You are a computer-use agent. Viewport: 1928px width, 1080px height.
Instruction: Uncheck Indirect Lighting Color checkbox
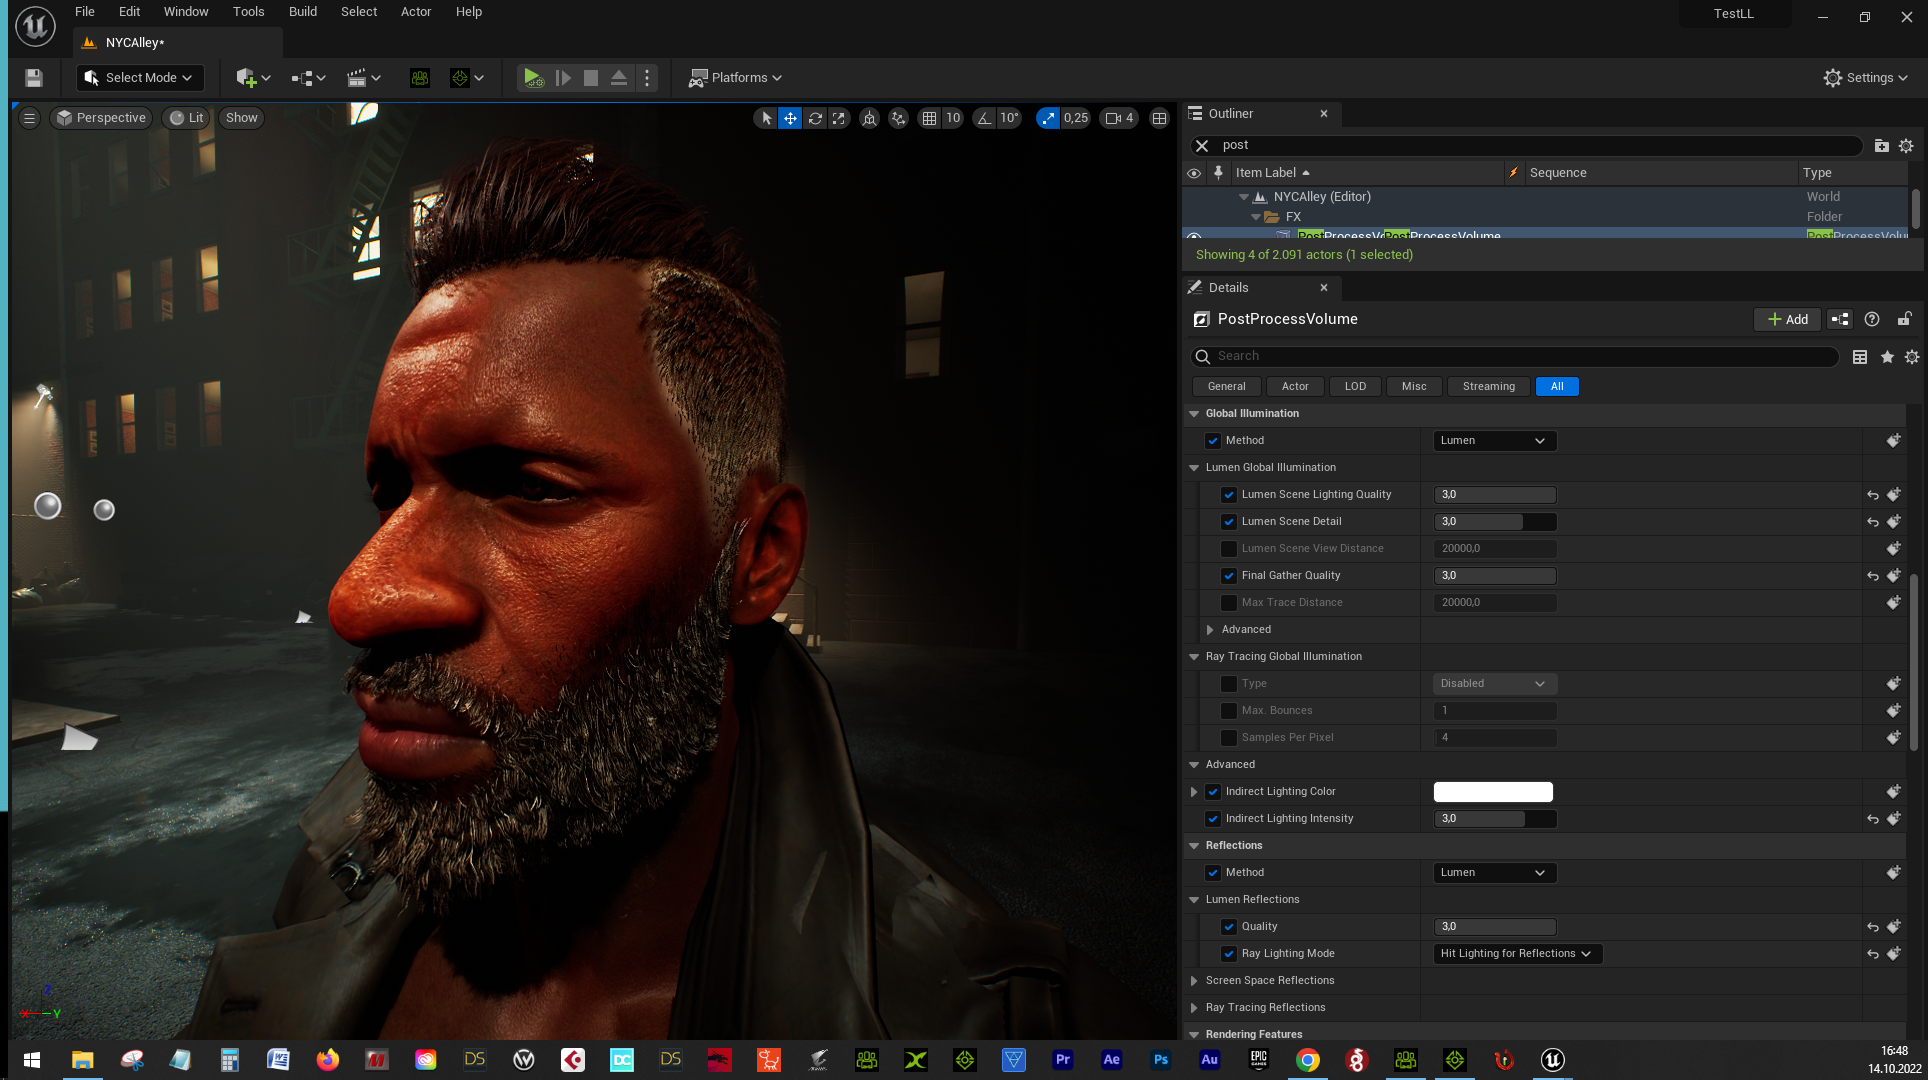[x=1213, y=792]
